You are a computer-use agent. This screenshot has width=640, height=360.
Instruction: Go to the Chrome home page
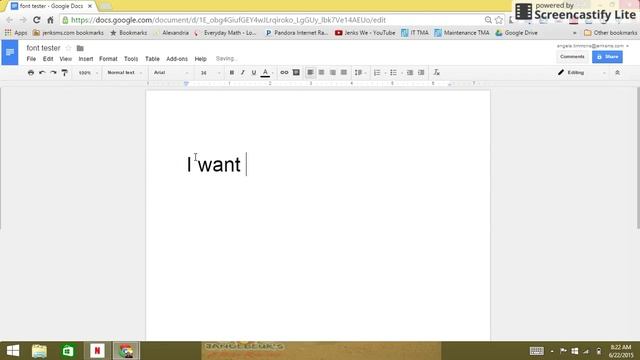pos(50,20)
